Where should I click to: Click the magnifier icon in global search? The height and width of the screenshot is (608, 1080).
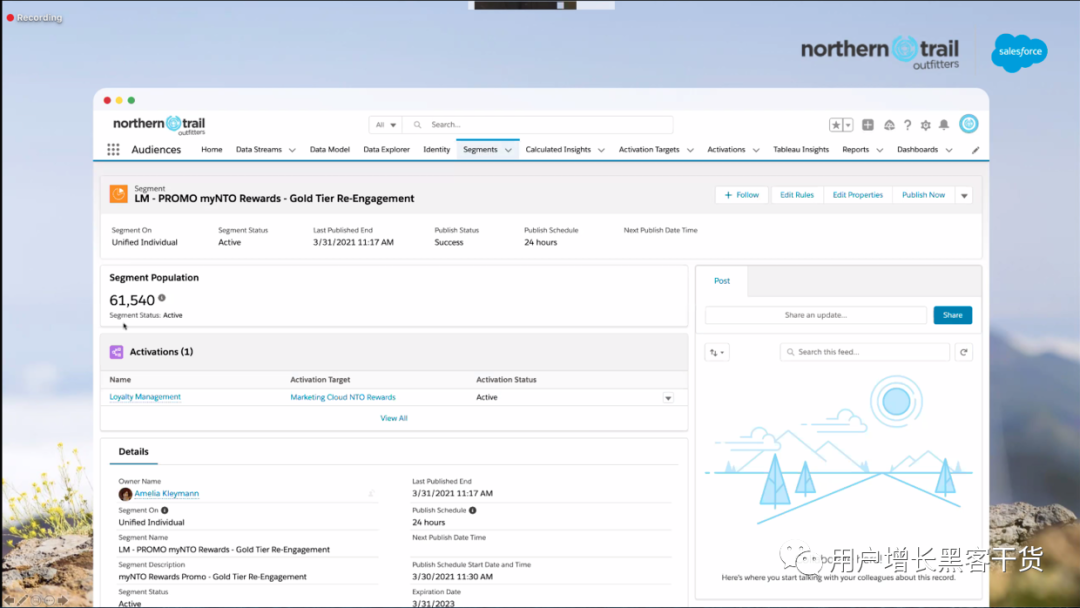pos(417,125)
